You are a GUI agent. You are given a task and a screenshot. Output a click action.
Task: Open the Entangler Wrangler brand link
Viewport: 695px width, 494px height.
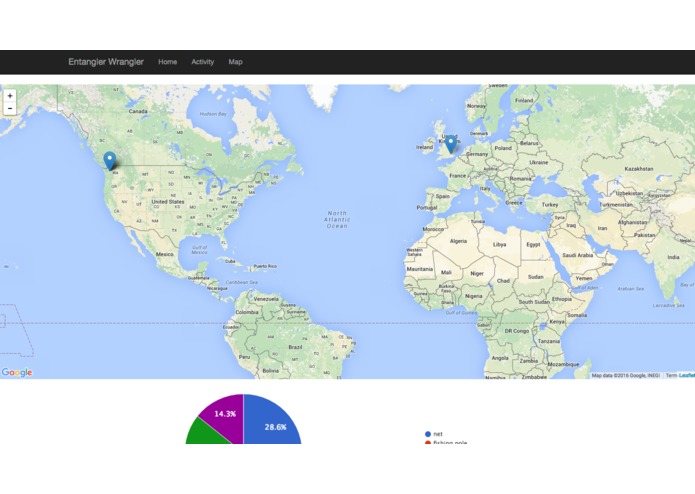click(x=106, y=62)
